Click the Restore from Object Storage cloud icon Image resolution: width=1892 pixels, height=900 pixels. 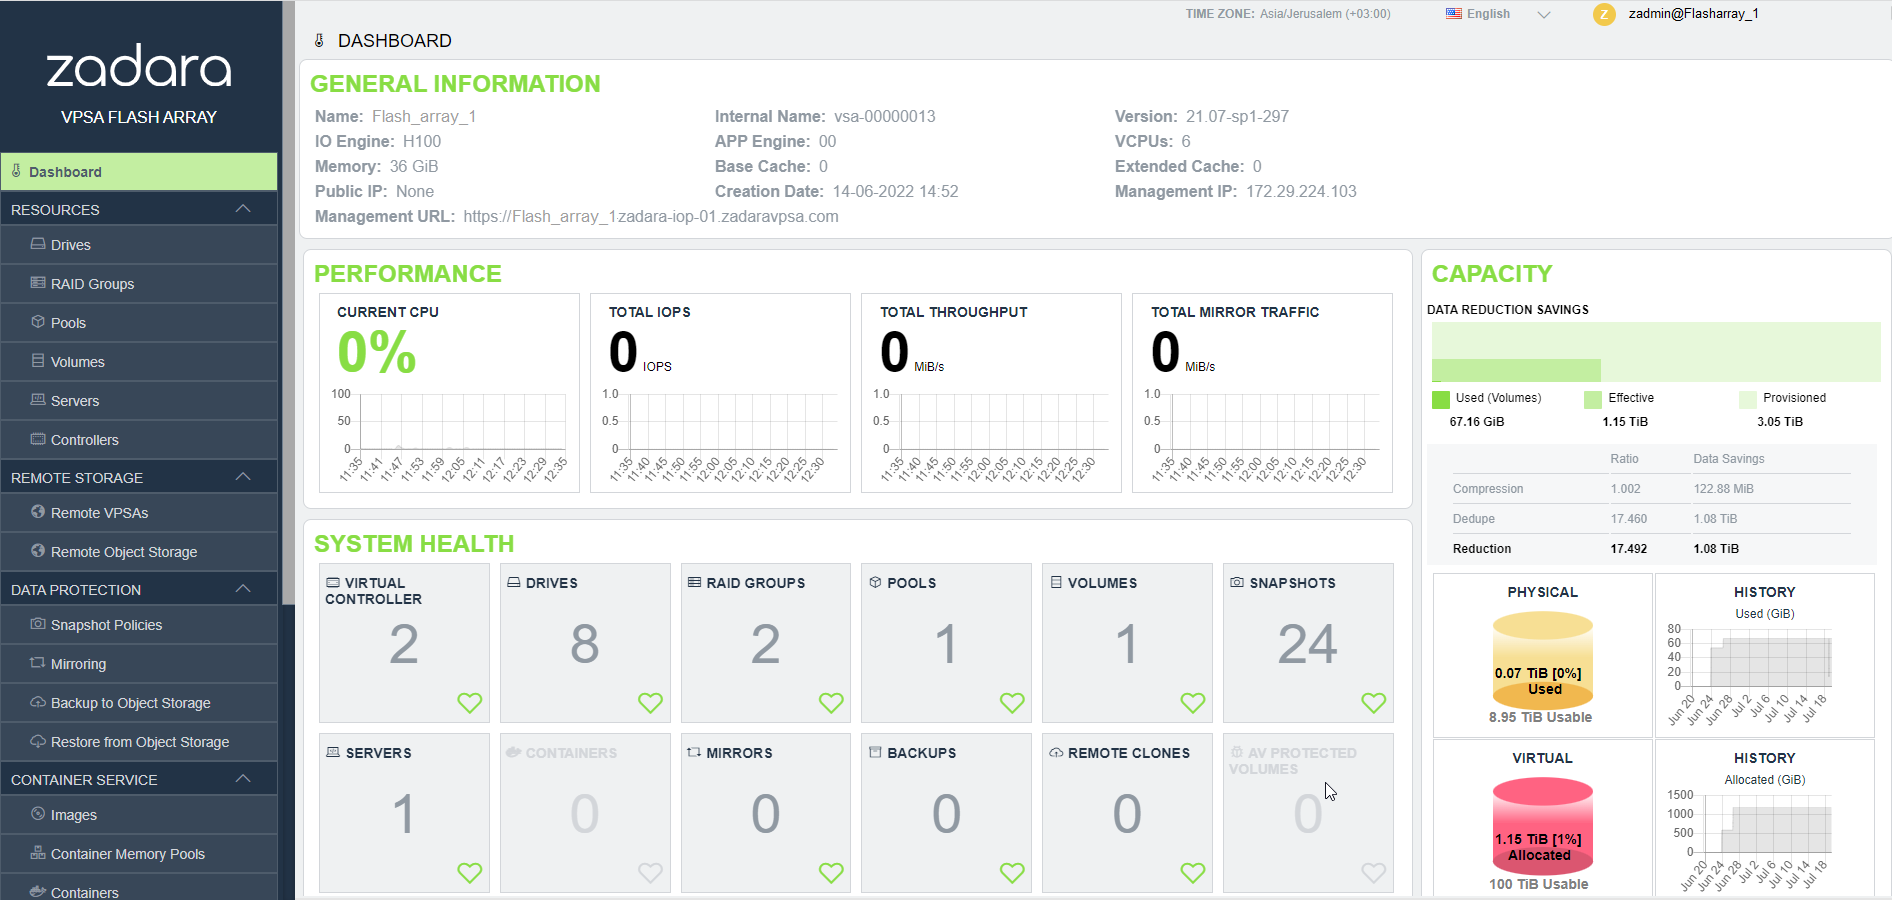coord(38,741)
